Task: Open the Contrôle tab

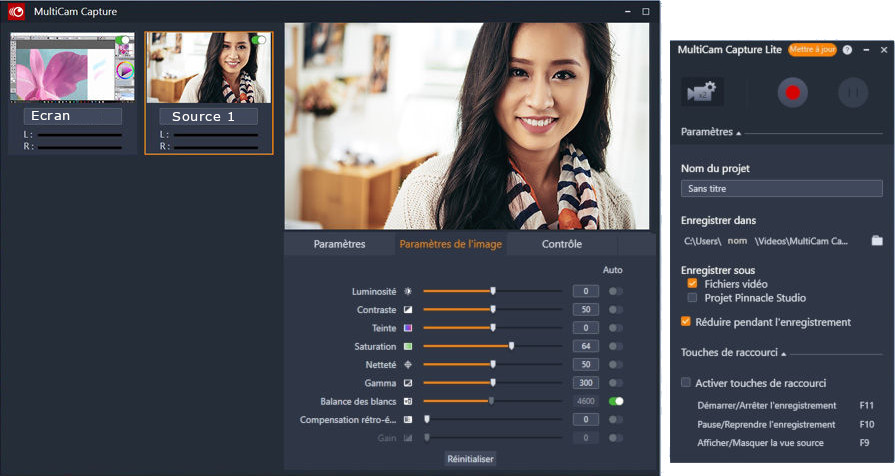Action: (x=562, y=244)
